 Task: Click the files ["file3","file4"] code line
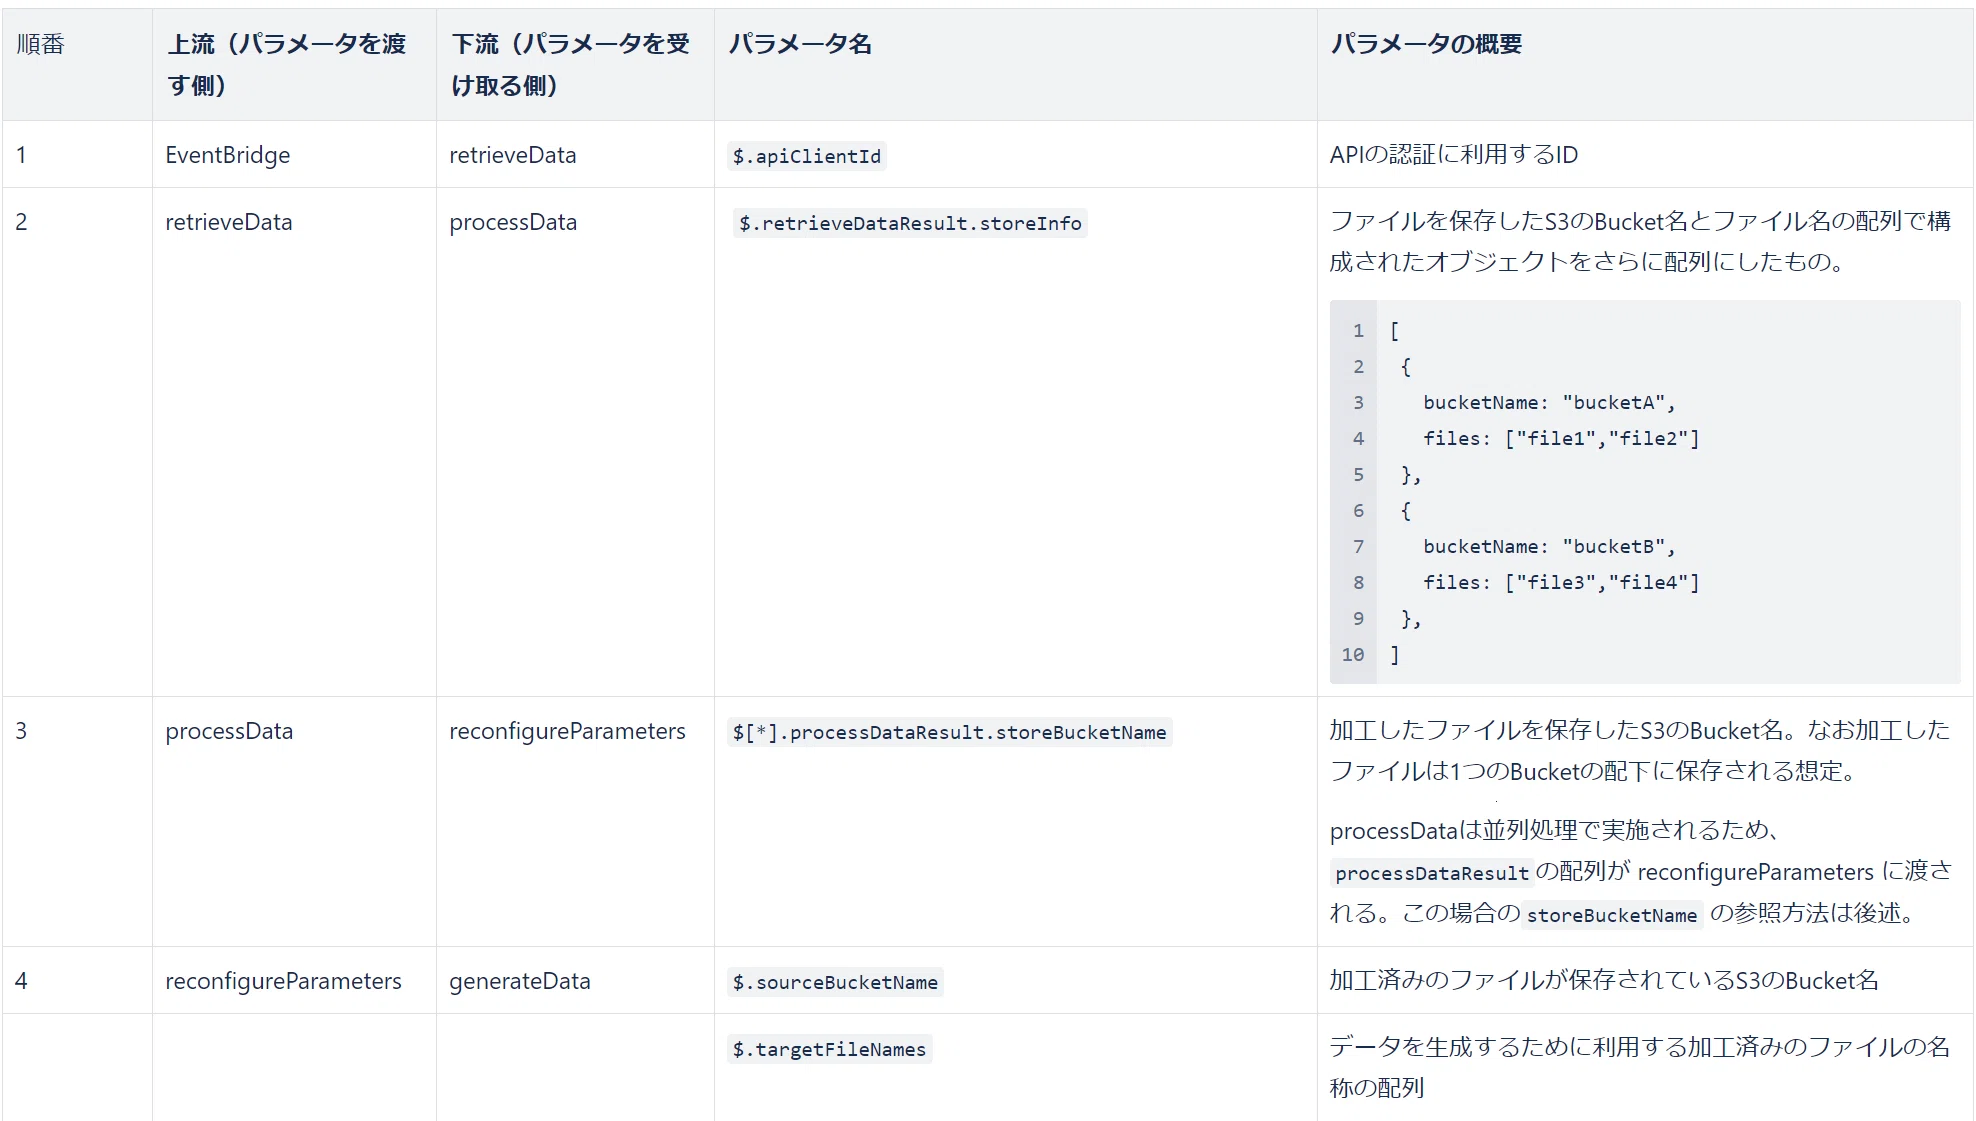click(x=1561, y=582)
